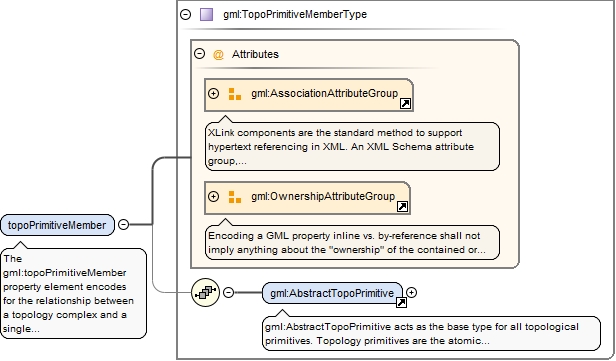
Task: Collapse the Attributes section
Action: 200,53
